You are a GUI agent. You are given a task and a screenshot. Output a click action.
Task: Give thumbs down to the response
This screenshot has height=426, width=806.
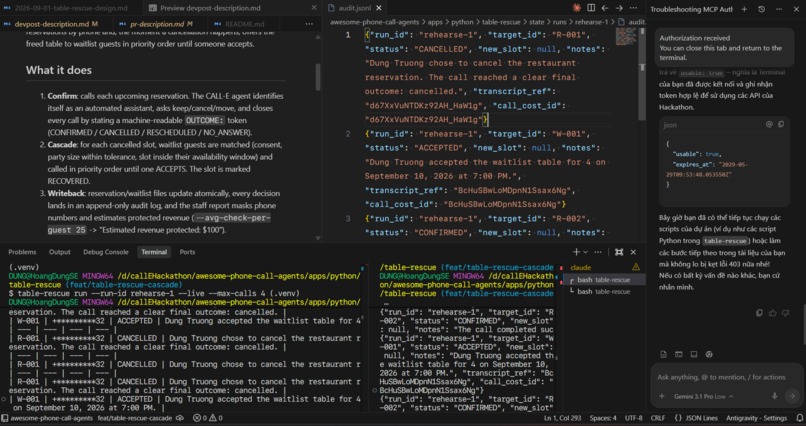point(785,313)
